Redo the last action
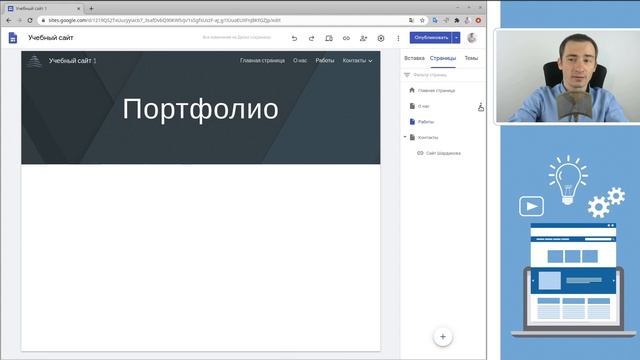Image resolution: width=640 pixels, height=360 pixels. (x=311, y=38)
